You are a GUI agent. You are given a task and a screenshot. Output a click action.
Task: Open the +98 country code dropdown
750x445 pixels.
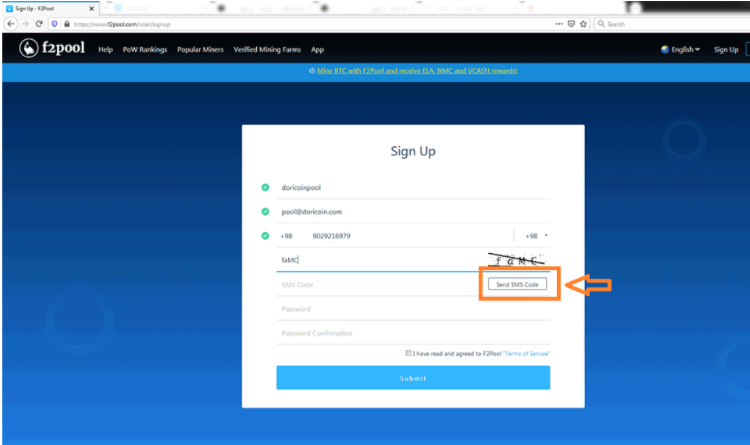536,236
